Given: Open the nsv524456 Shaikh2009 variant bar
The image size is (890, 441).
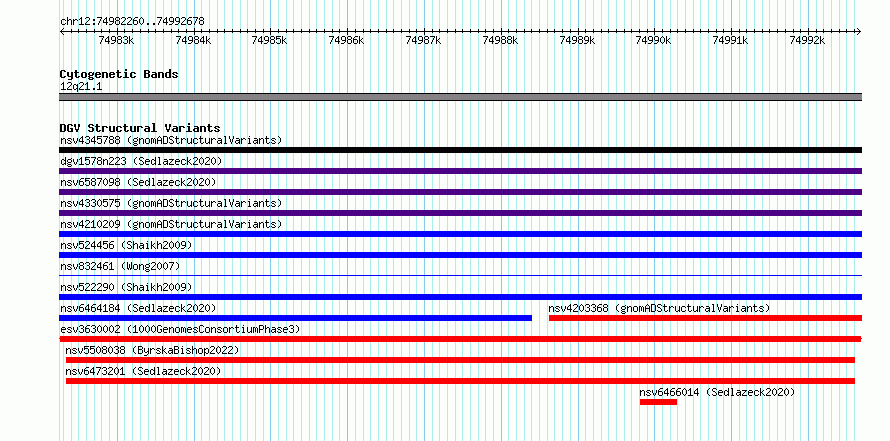Looking at the screenshot, I should click(460, 255).
